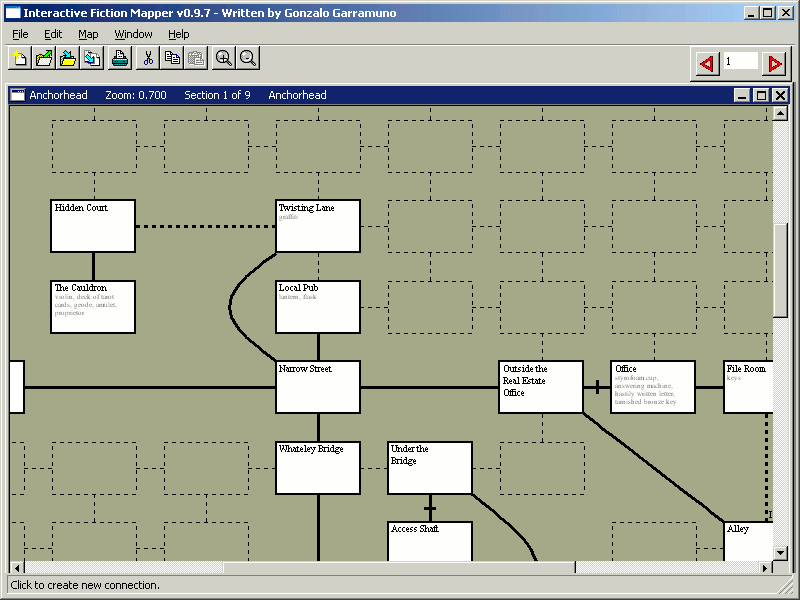Screen dimensions: 800x600
Task: Select the Narrow Street room box
Action: pyautogui.click(x=318, y=385)
